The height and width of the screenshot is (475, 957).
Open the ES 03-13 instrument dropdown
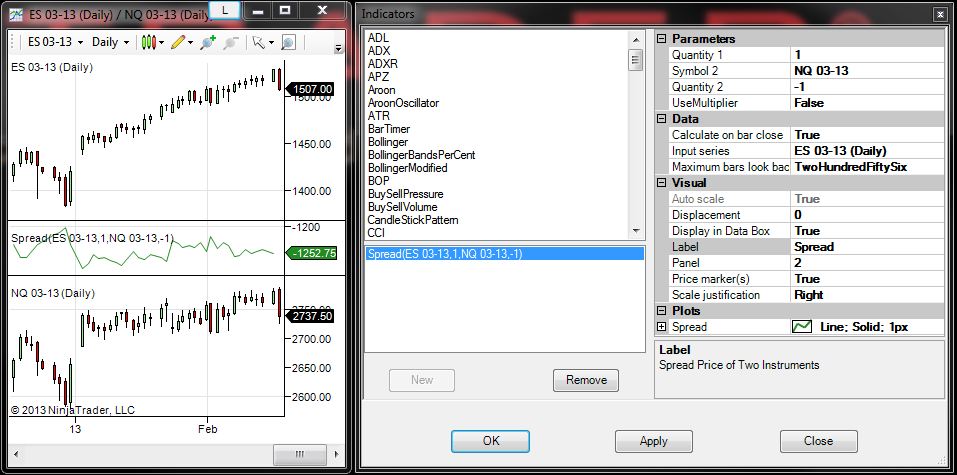[56, 42]
